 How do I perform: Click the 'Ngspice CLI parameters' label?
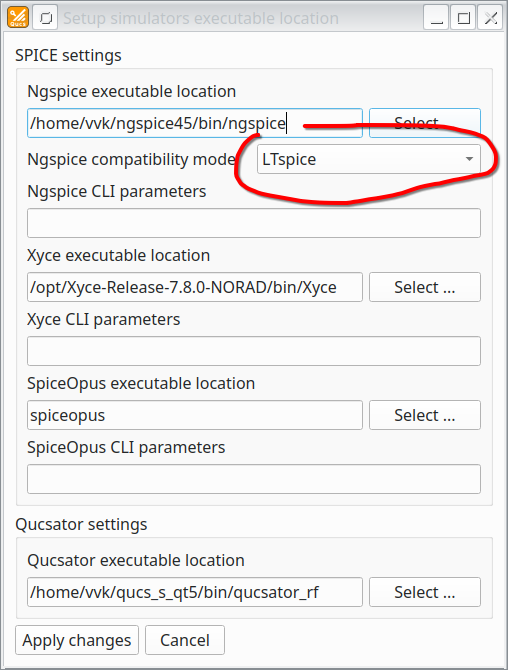click(117, 191)
